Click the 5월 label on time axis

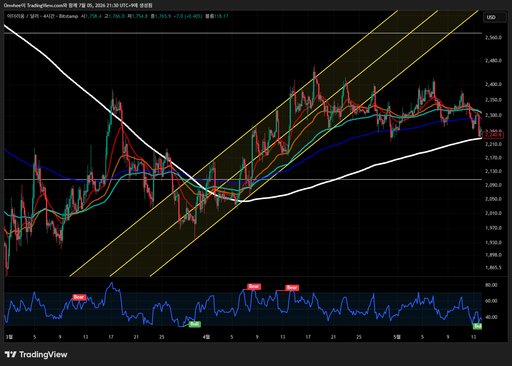tap(397, 337)
